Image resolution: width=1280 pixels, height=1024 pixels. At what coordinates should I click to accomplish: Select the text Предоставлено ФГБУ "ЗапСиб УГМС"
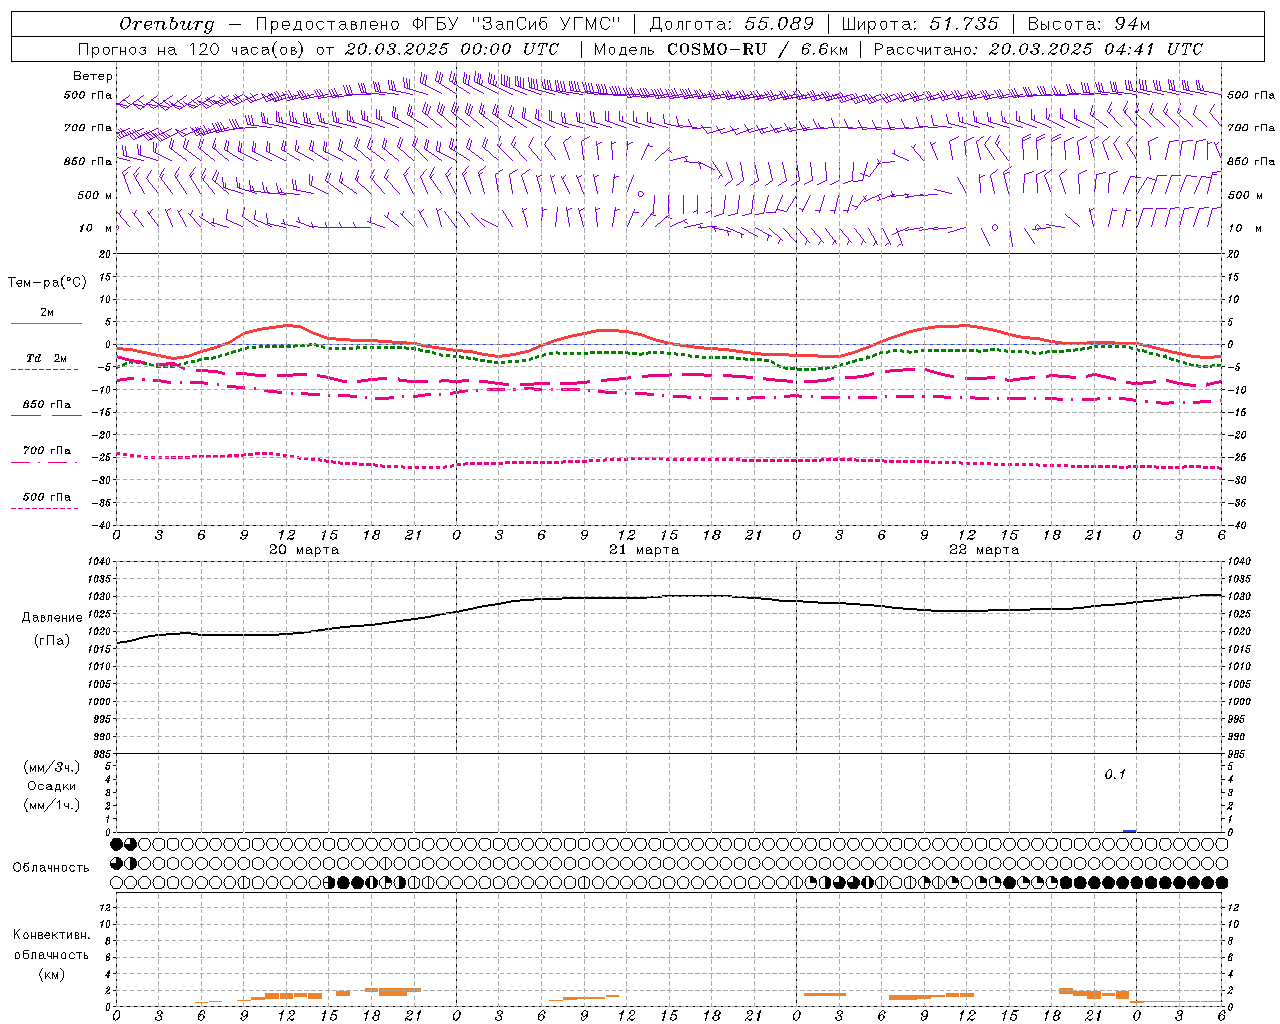coord(438,24)
